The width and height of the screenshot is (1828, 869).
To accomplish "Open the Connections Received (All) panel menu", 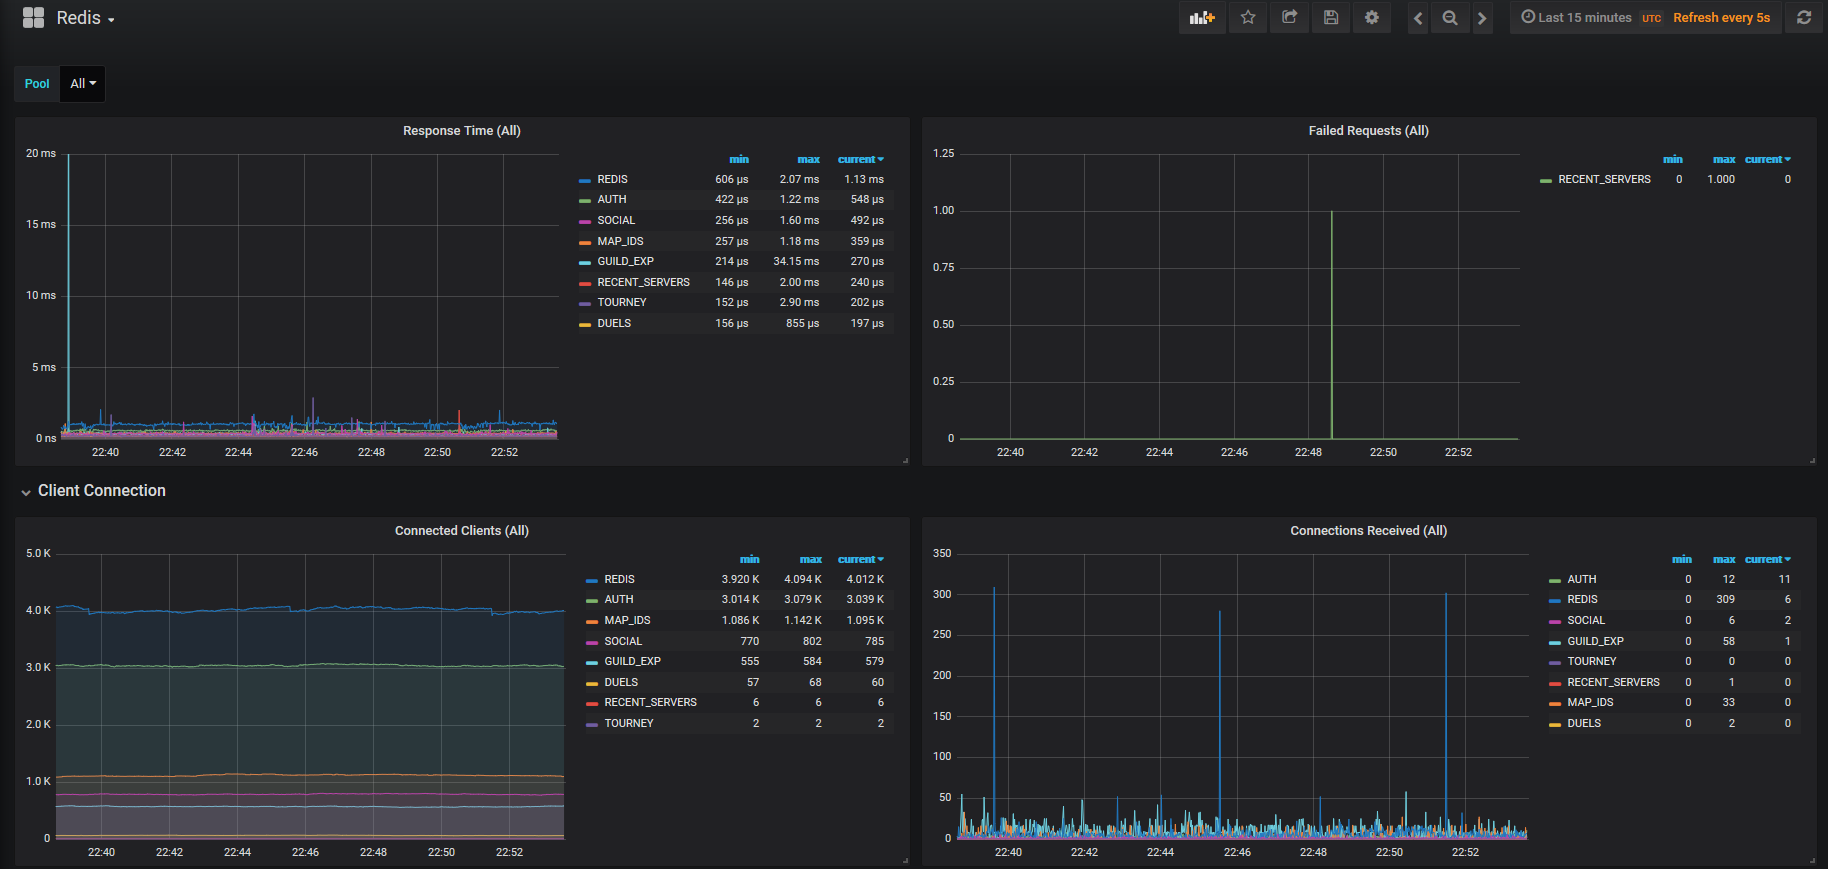I will (x=1369, y=531).
